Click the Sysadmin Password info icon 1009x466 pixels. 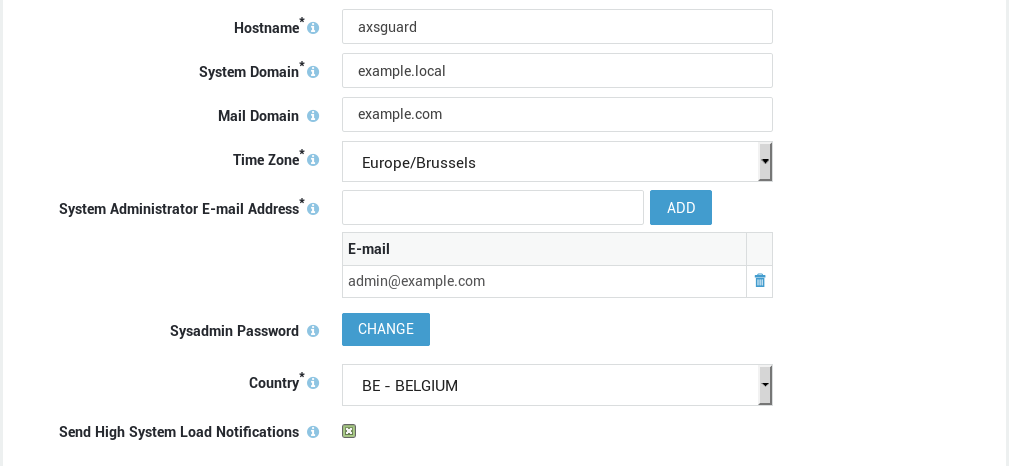(x=313, y=331)
